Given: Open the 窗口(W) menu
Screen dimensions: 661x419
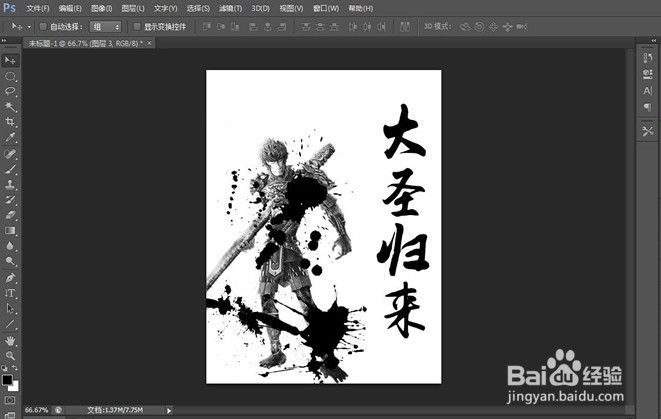Looking at the screenshot, I should [326, 8].
